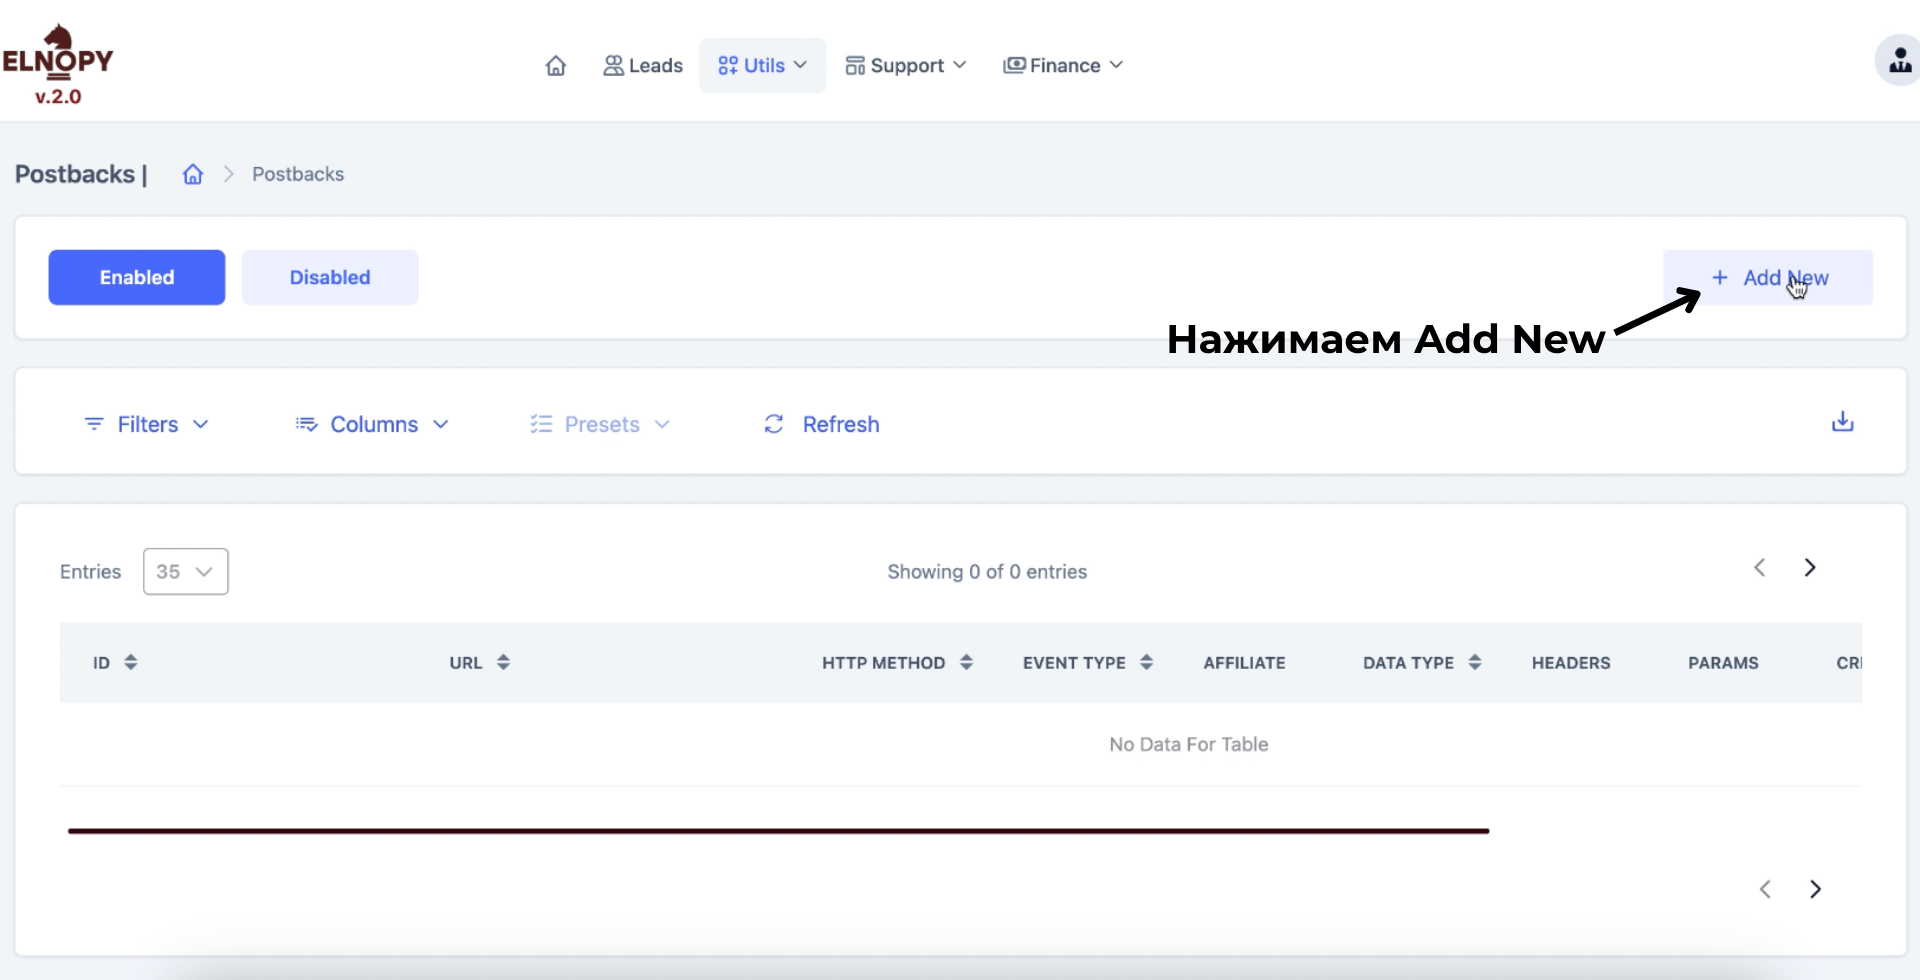Toggle sorting on the URL column
1920x980 pixels.
pyautogui.click(x=501, y=662)
